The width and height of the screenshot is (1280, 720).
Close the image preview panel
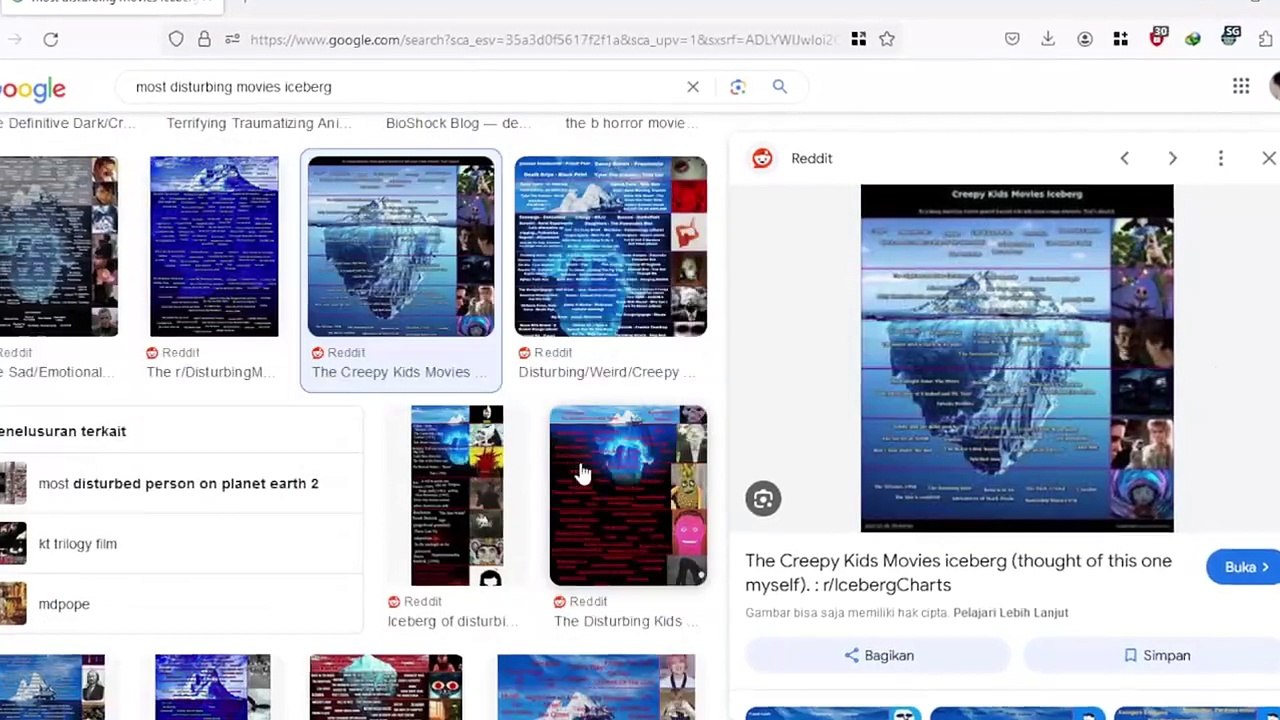tap(1268, 158)
